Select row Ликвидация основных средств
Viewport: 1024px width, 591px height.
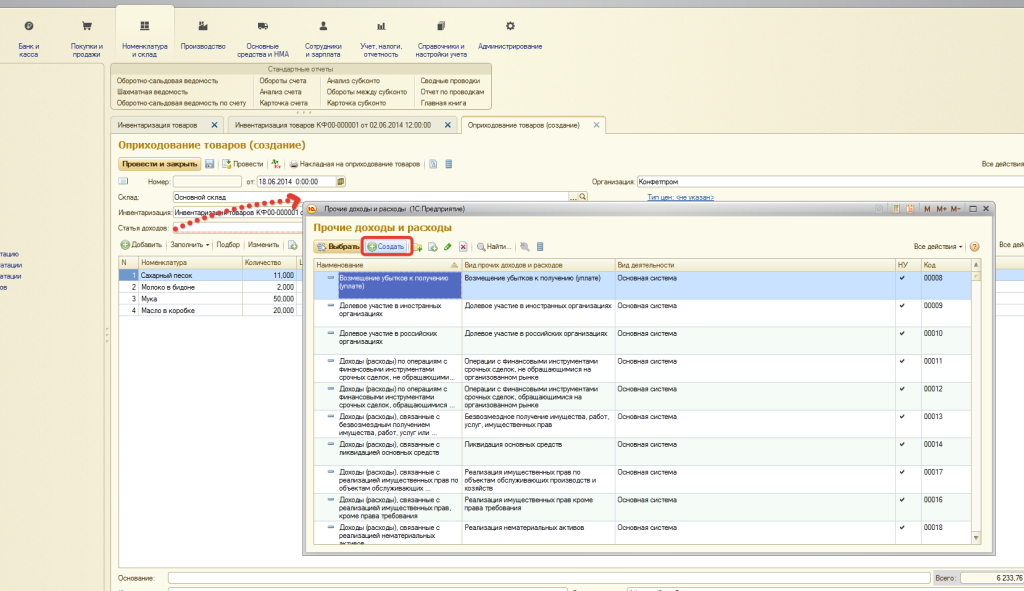643,452
